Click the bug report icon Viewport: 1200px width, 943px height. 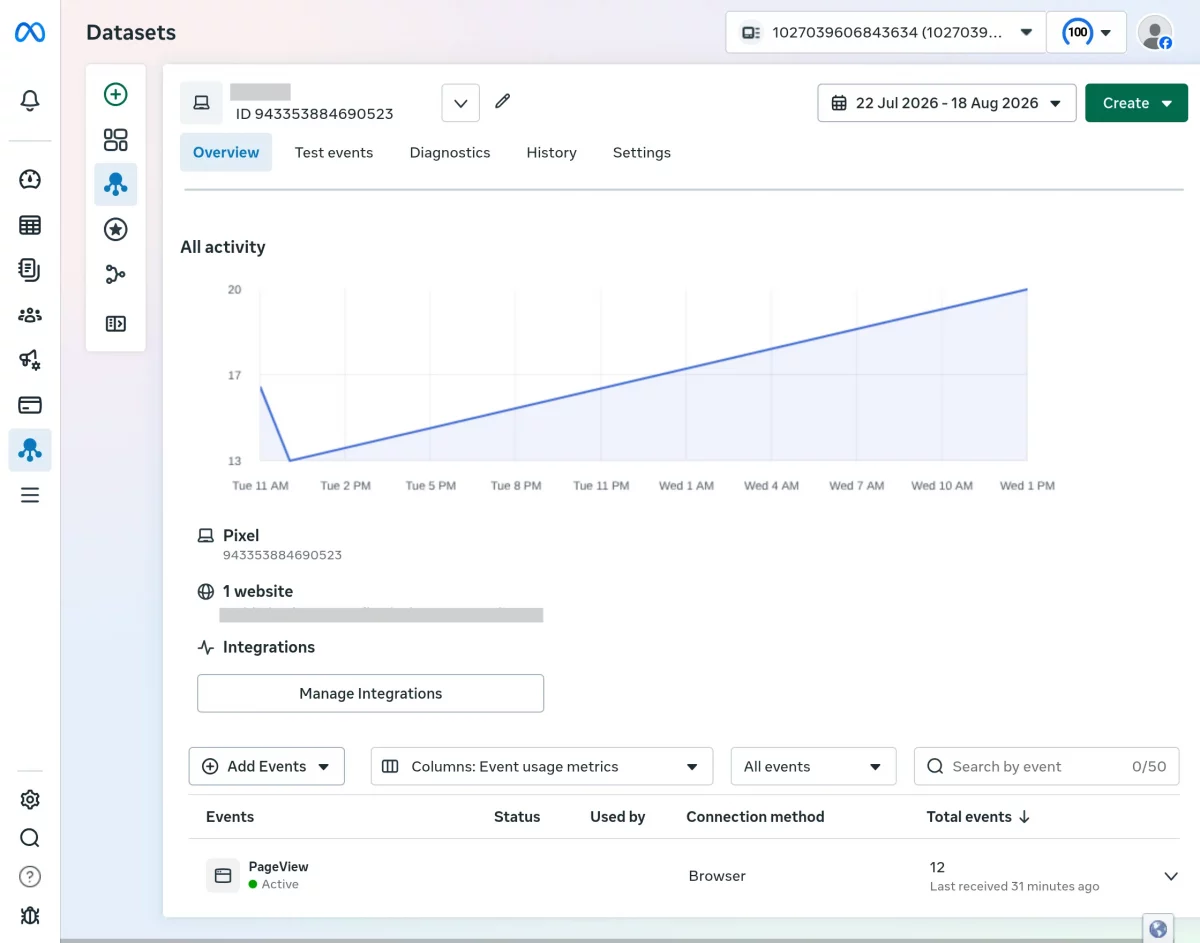click(30, 915)
